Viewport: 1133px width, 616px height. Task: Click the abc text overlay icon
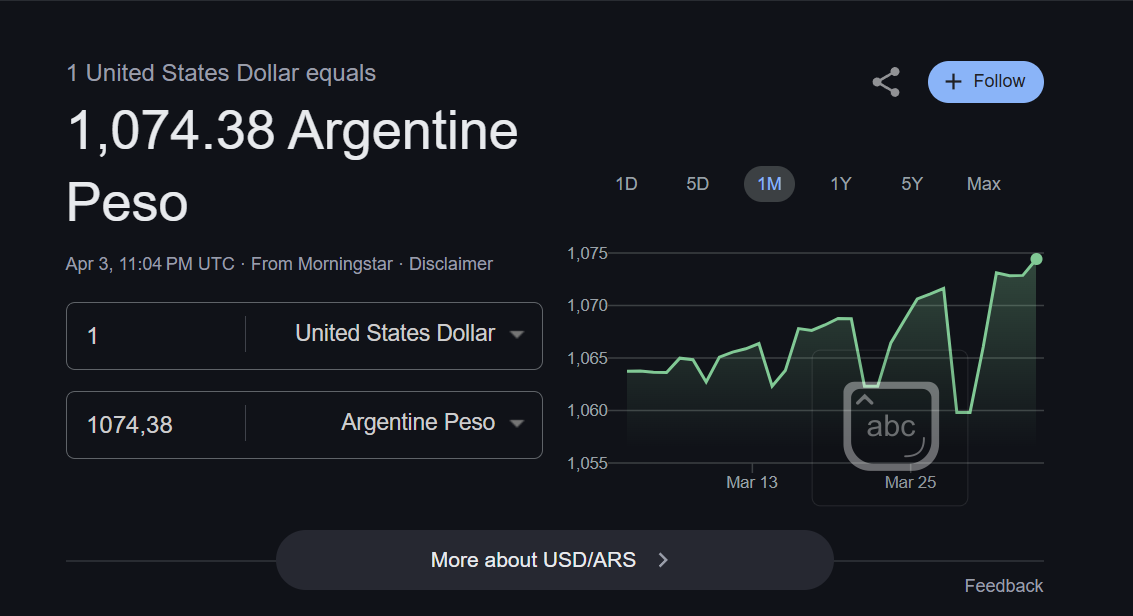click(891, 426)
